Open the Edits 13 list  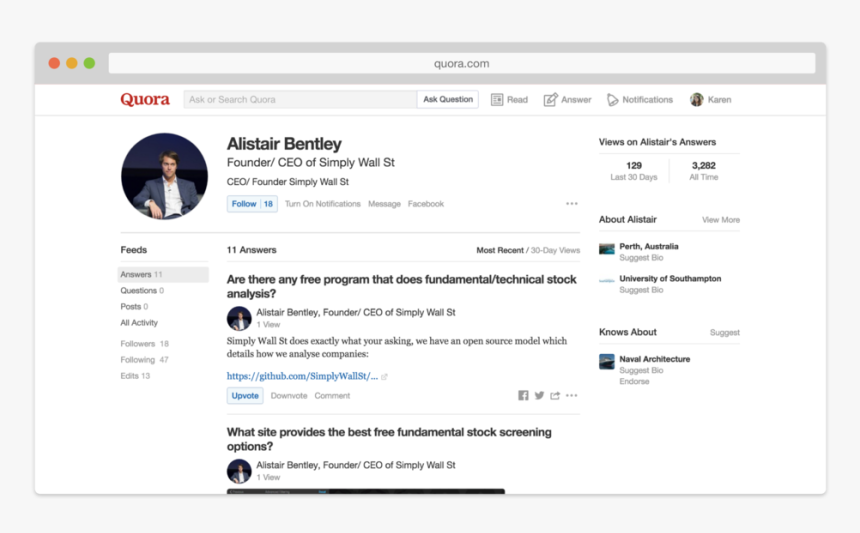135,376
